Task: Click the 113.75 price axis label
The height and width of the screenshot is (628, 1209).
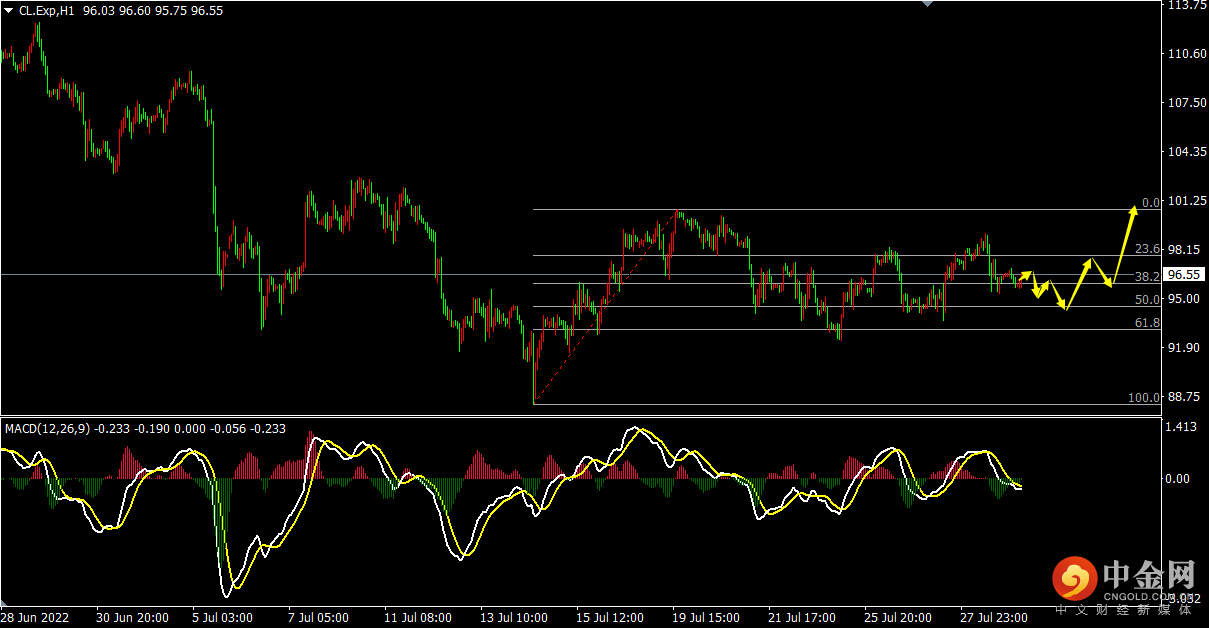Action: 1187,5
